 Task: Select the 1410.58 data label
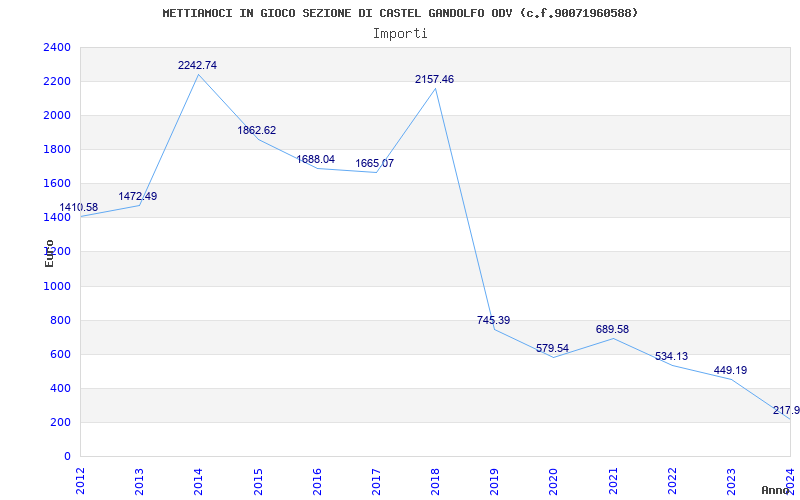pyautogui.click(x=79, y=208)
